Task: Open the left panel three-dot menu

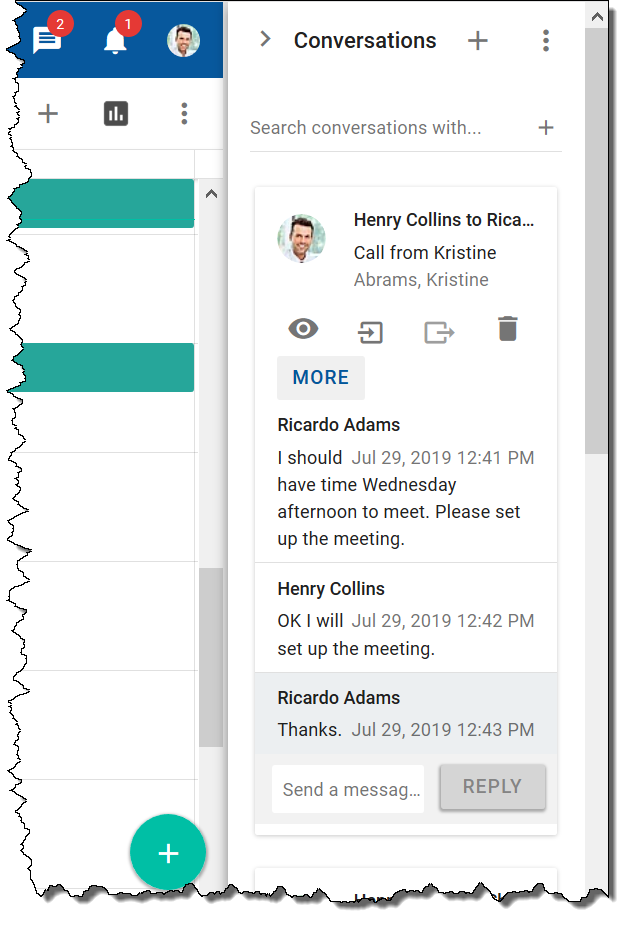Action: 184,113
